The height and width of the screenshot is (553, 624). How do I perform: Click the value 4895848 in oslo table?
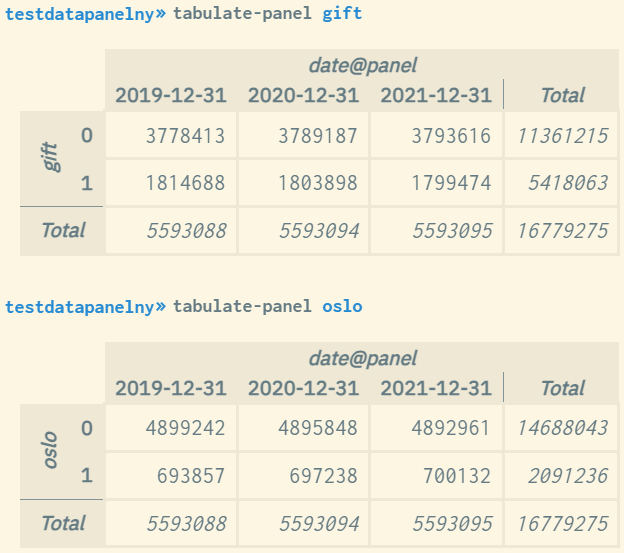pyautogui.click(x=317, y=429)
